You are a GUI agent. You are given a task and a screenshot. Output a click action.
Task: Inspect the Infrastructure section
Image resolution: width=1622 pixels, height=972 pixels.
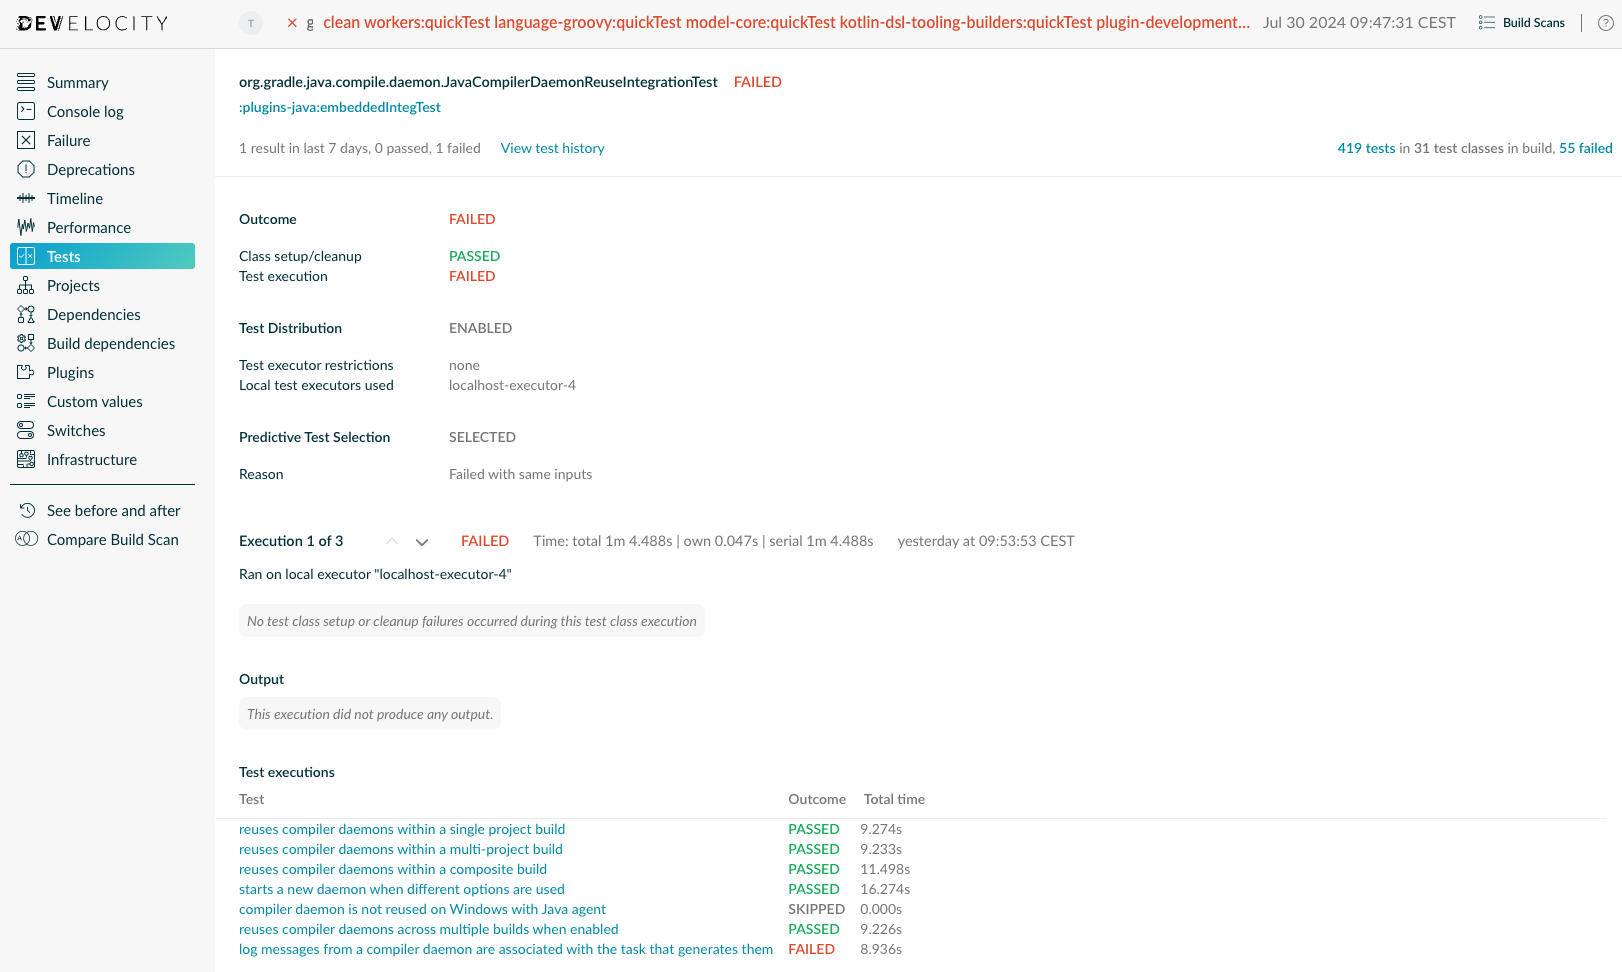point(91,459)
